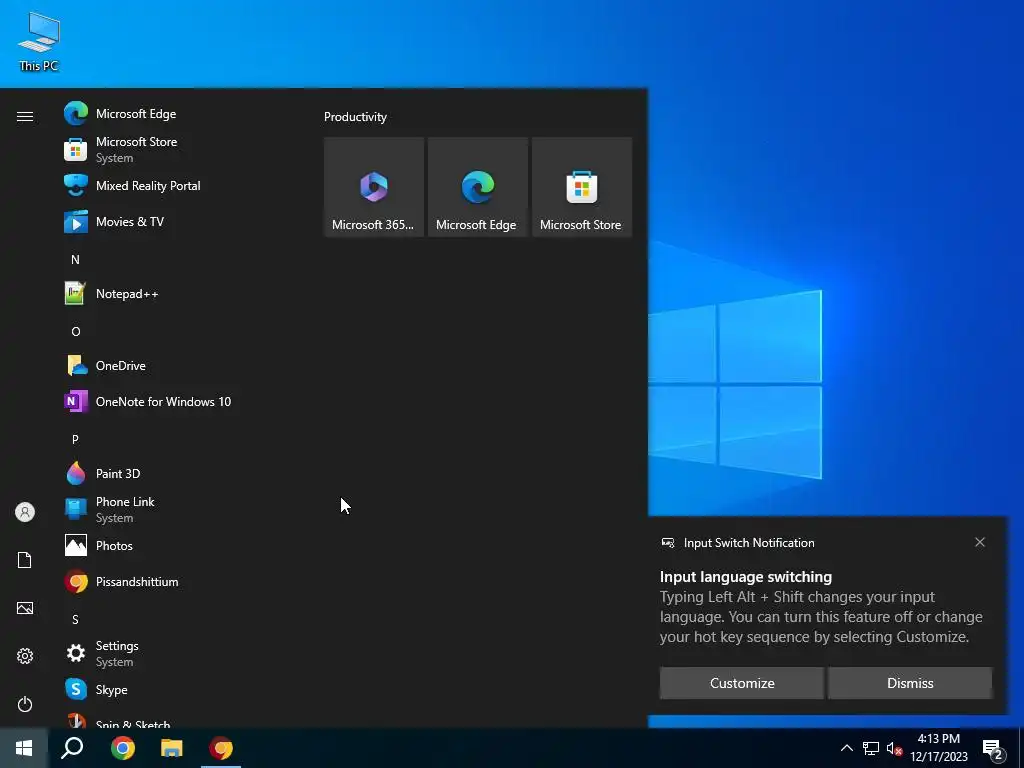1024x768 pixels.
Task: Open Google Chrome from the taskbar
Action: (123, 748)
